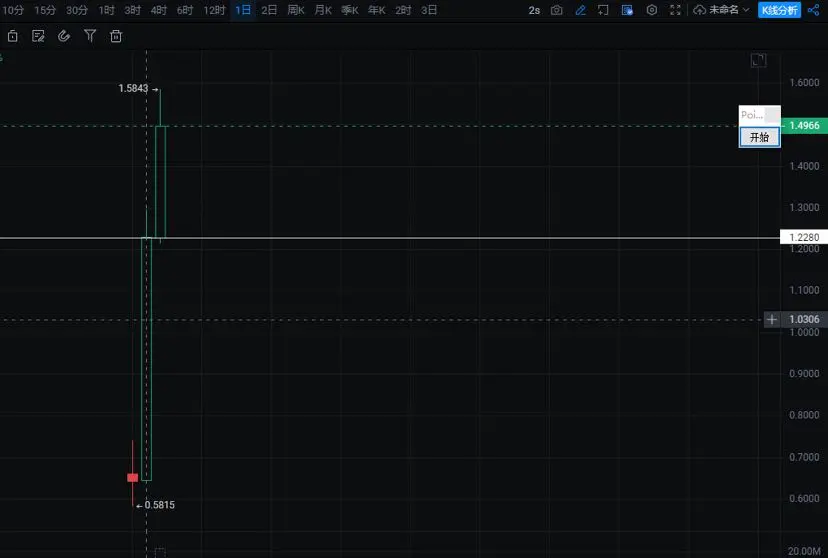Viewport: 828px width, 558px height.
Task: Click the red candlestick body
Action: [x=133, y=477]
